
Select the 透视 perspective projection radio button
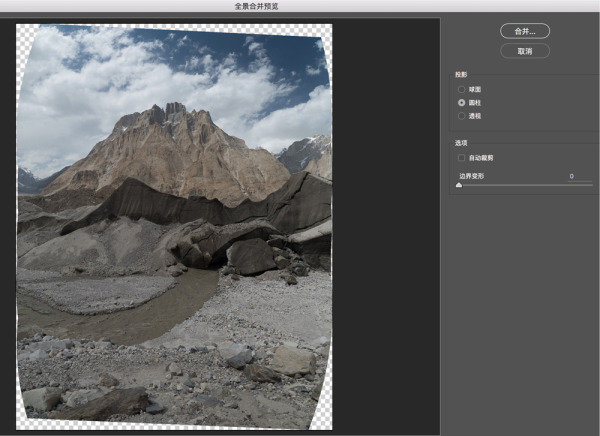tap(461, 116)
